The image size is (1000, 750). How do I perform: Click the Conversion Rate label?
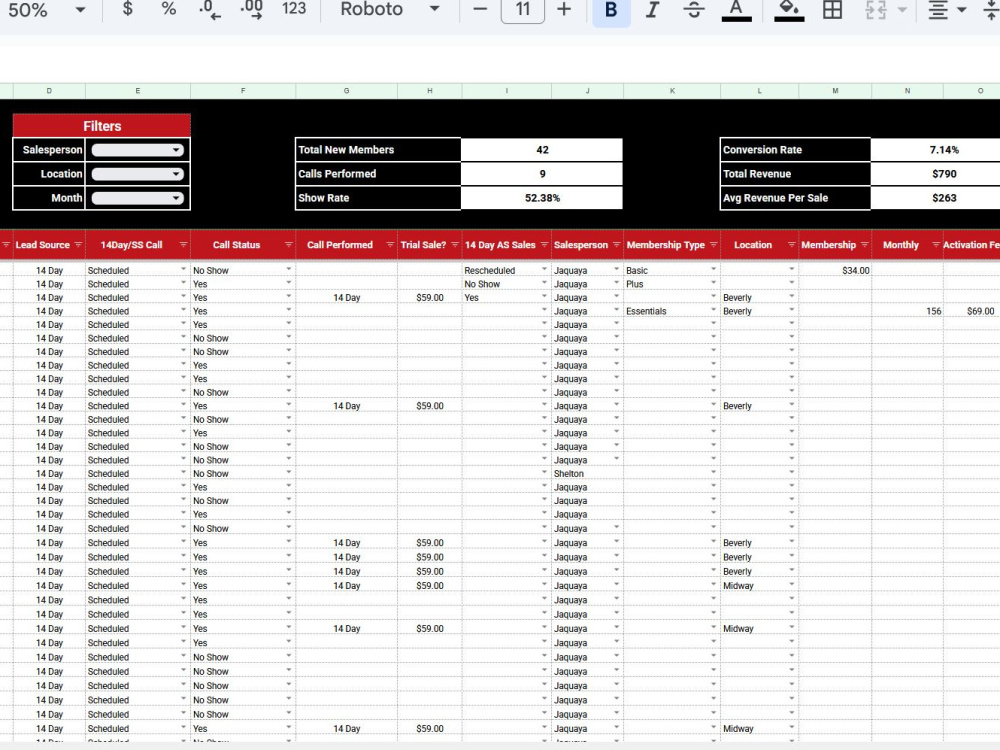pyautogui.click(x=762, y=150)
